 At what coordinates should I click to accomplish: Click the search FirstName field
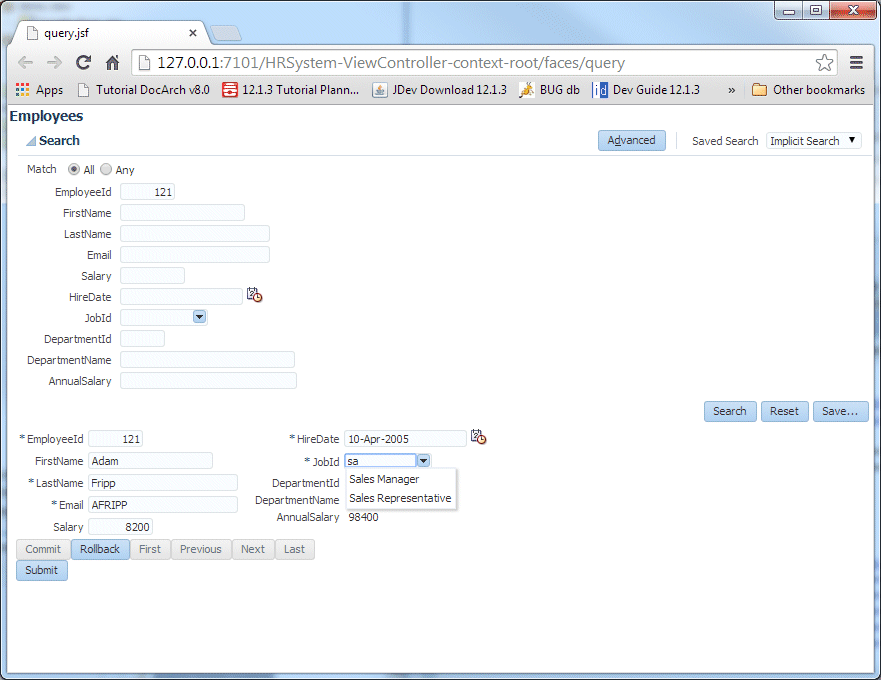pyautogui.click(x=183, y=212)
